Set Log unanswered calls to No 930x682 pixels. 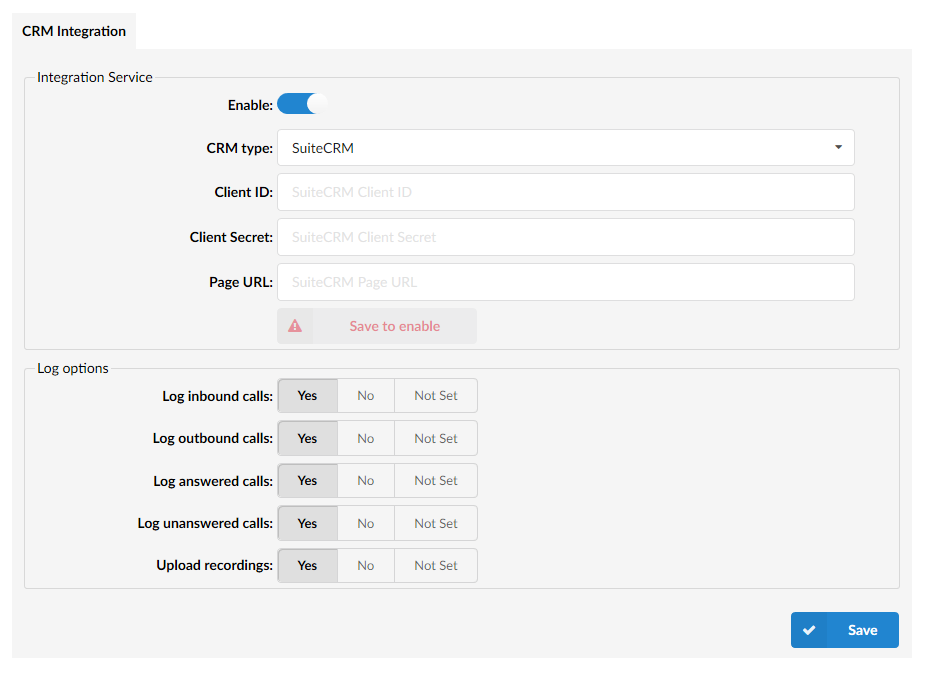[366, 523]
